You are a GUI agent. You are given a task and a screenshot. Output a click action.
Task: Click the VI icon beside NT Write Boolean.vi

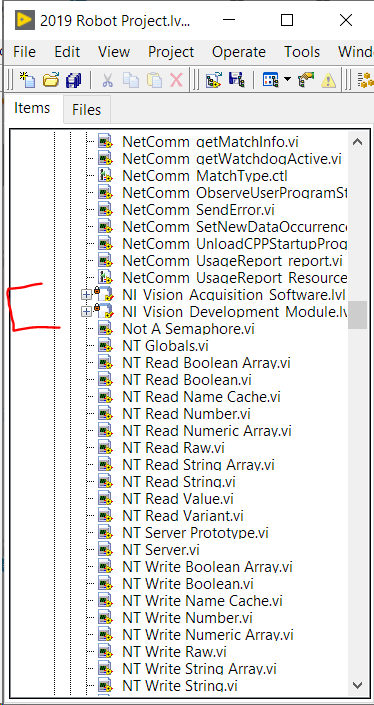(105, 584)
